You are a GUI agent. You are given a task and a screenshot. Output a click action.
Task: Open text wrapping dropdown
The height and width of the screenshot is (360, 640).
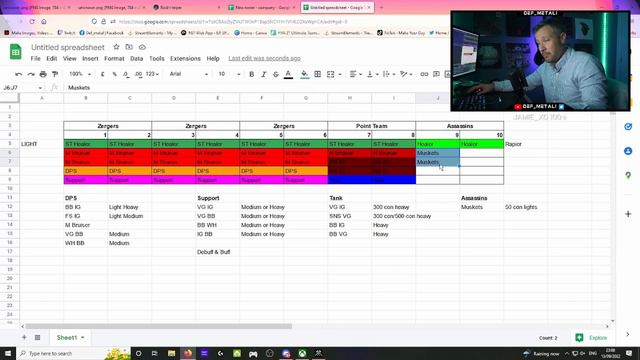(389, 74)
